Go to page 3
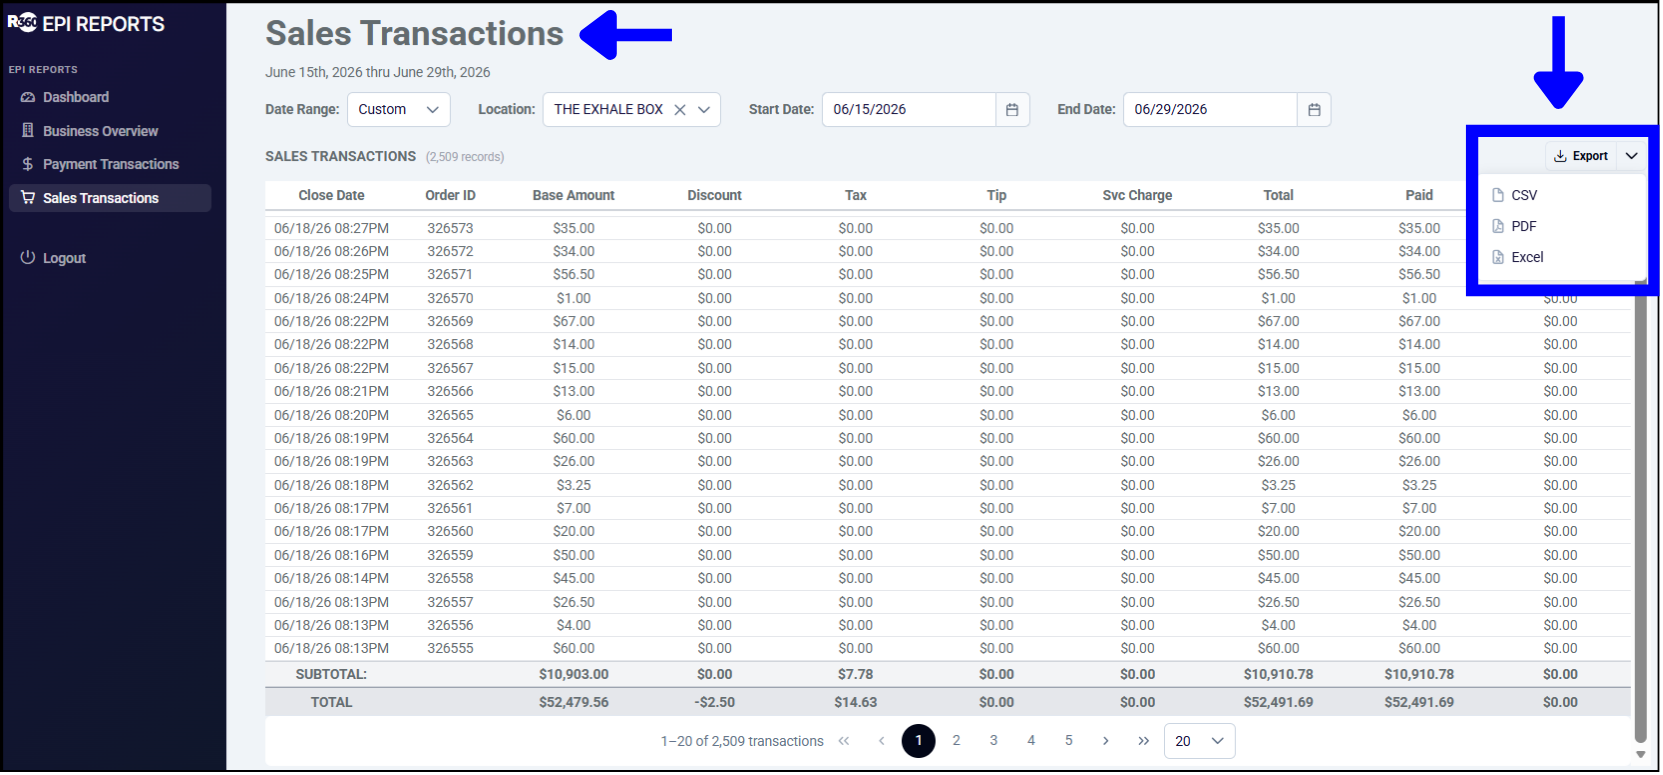This screenshot has height=775, width=1663. (993, 741)
